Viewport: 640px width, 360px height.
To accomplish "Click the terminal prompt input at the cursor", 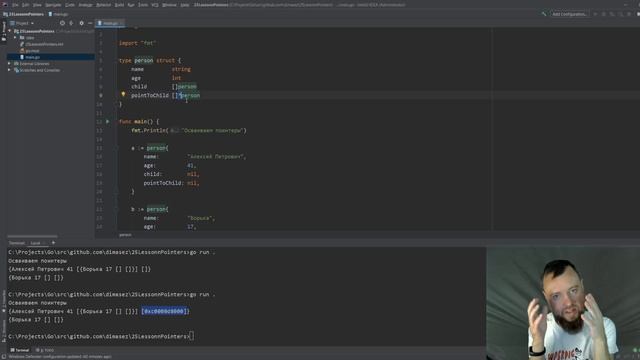I will tap(192, 336).
